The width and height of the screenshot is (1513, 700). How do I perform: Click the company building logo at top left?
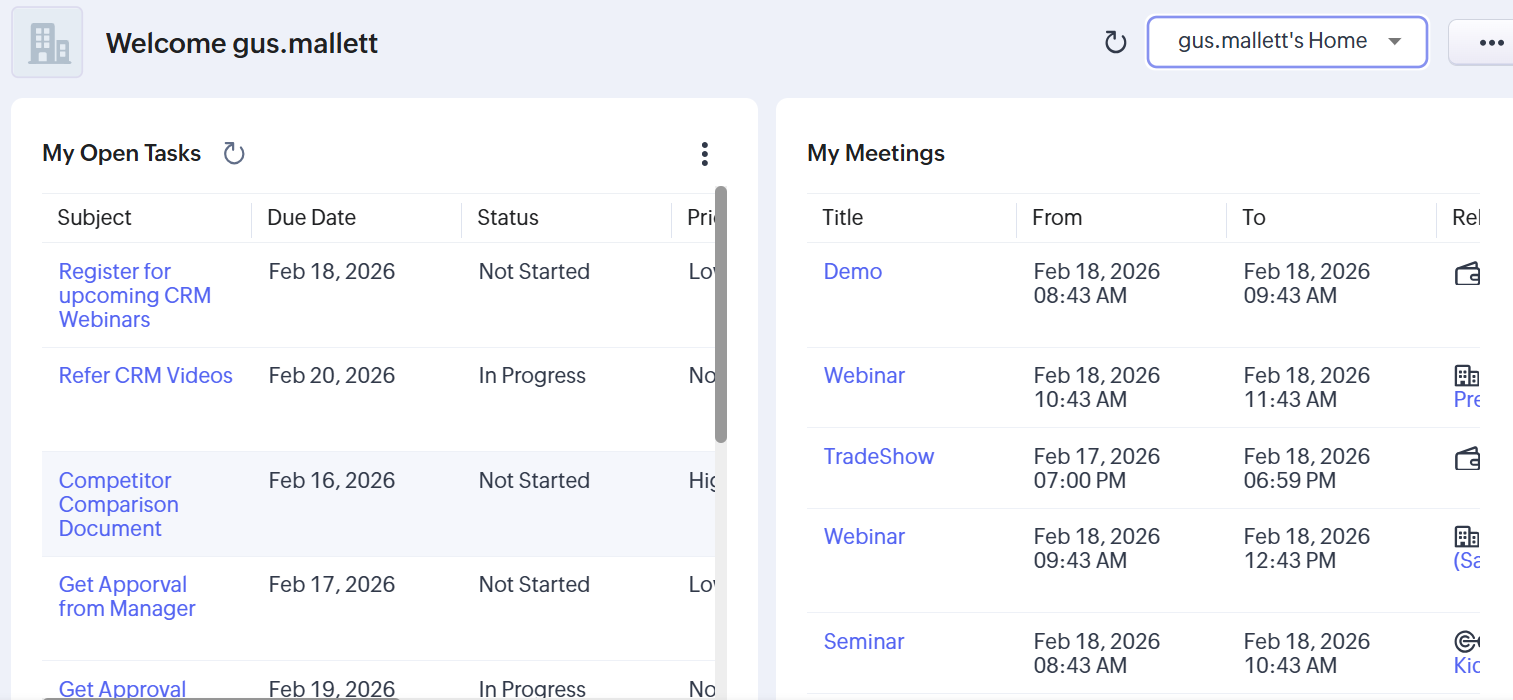point(46,41)
